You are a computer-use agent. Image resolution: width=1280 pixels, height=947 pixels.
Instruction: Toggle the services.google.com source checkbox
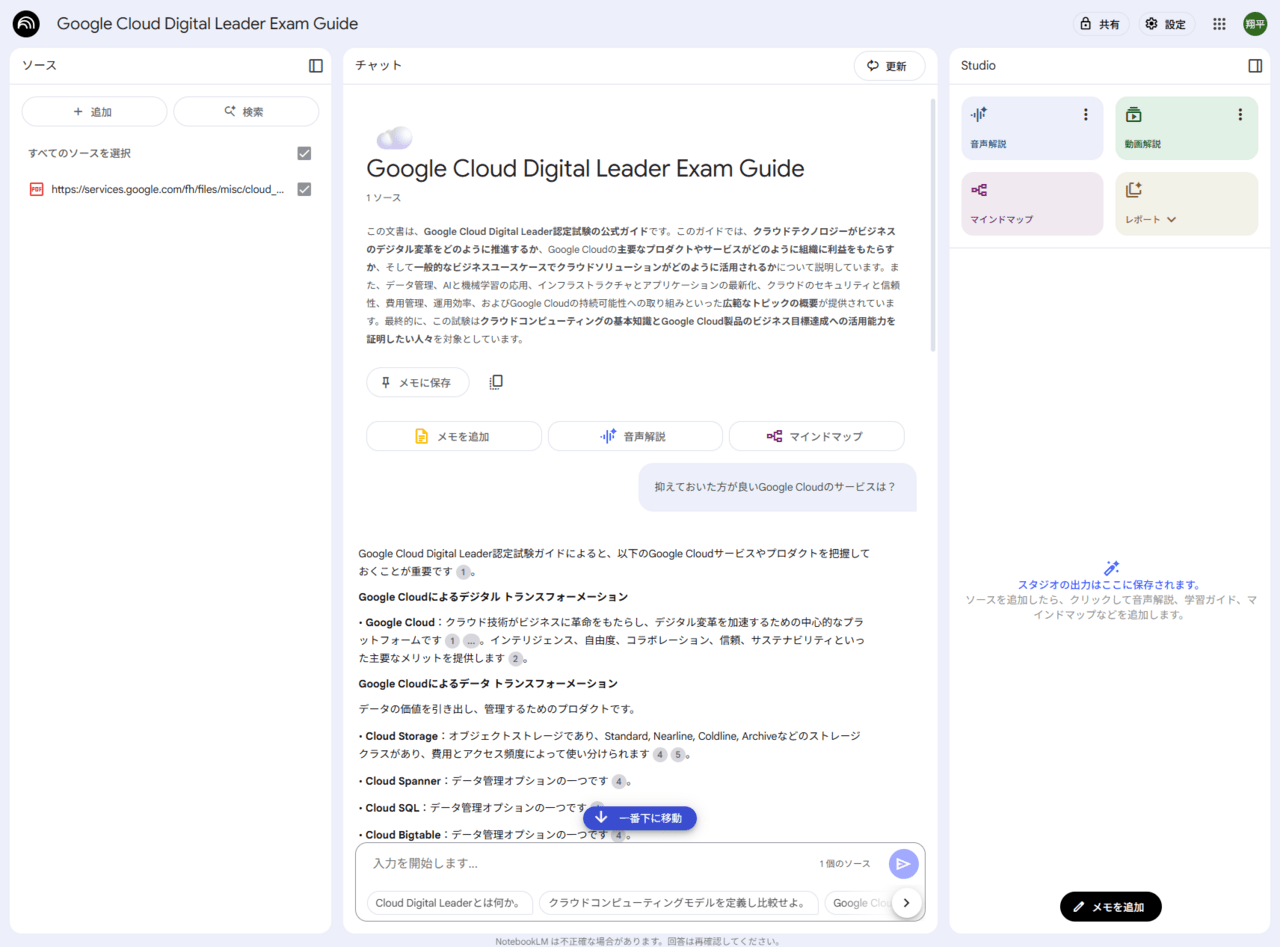(305, 189)
